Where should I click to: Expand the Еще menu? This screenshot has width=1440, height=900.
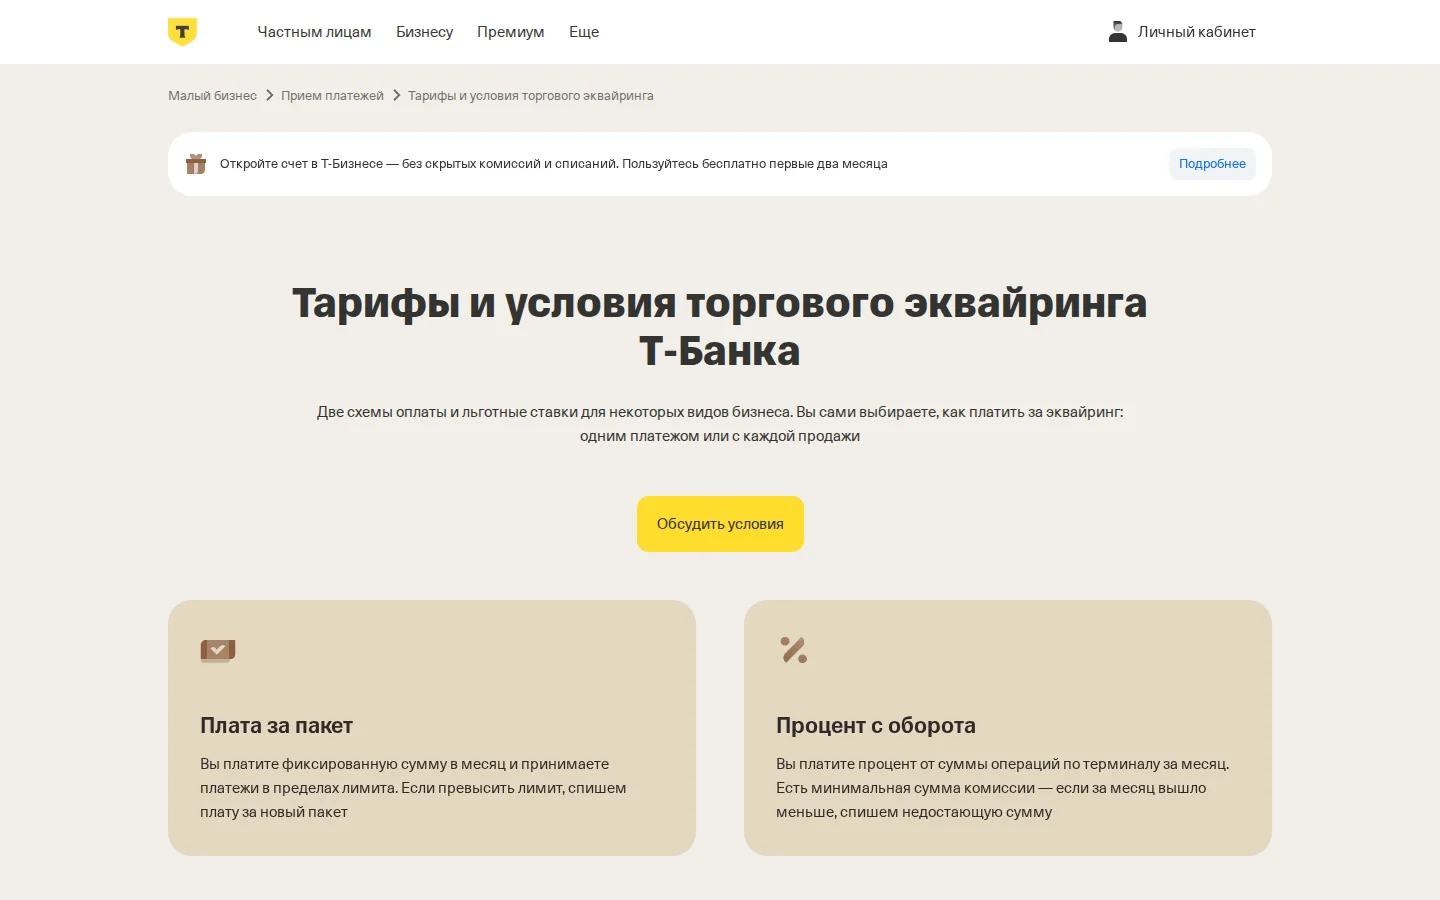(584, 32)
